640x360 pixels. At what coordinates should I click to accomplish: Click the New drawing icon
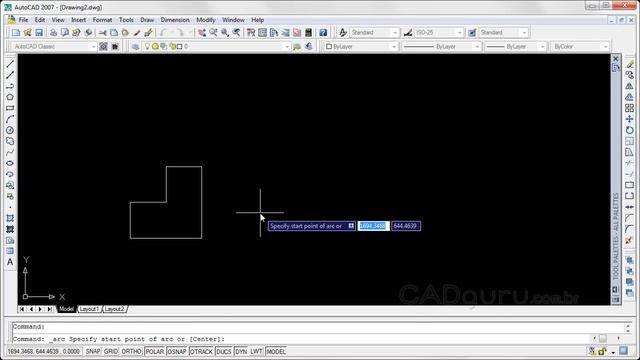(x=16, y=33)
